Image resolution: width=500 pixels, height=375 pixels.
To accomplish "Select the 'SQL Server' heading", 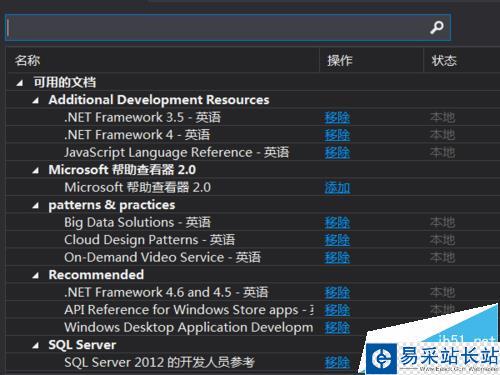I will (x=82, y=345).
